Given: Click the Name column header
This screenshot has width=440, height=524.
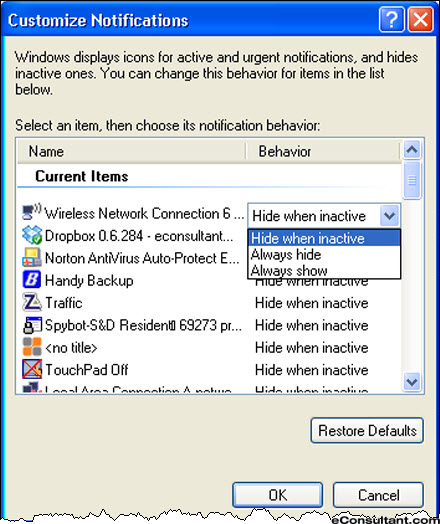Looking at the screenshot, I should (132, 151).
